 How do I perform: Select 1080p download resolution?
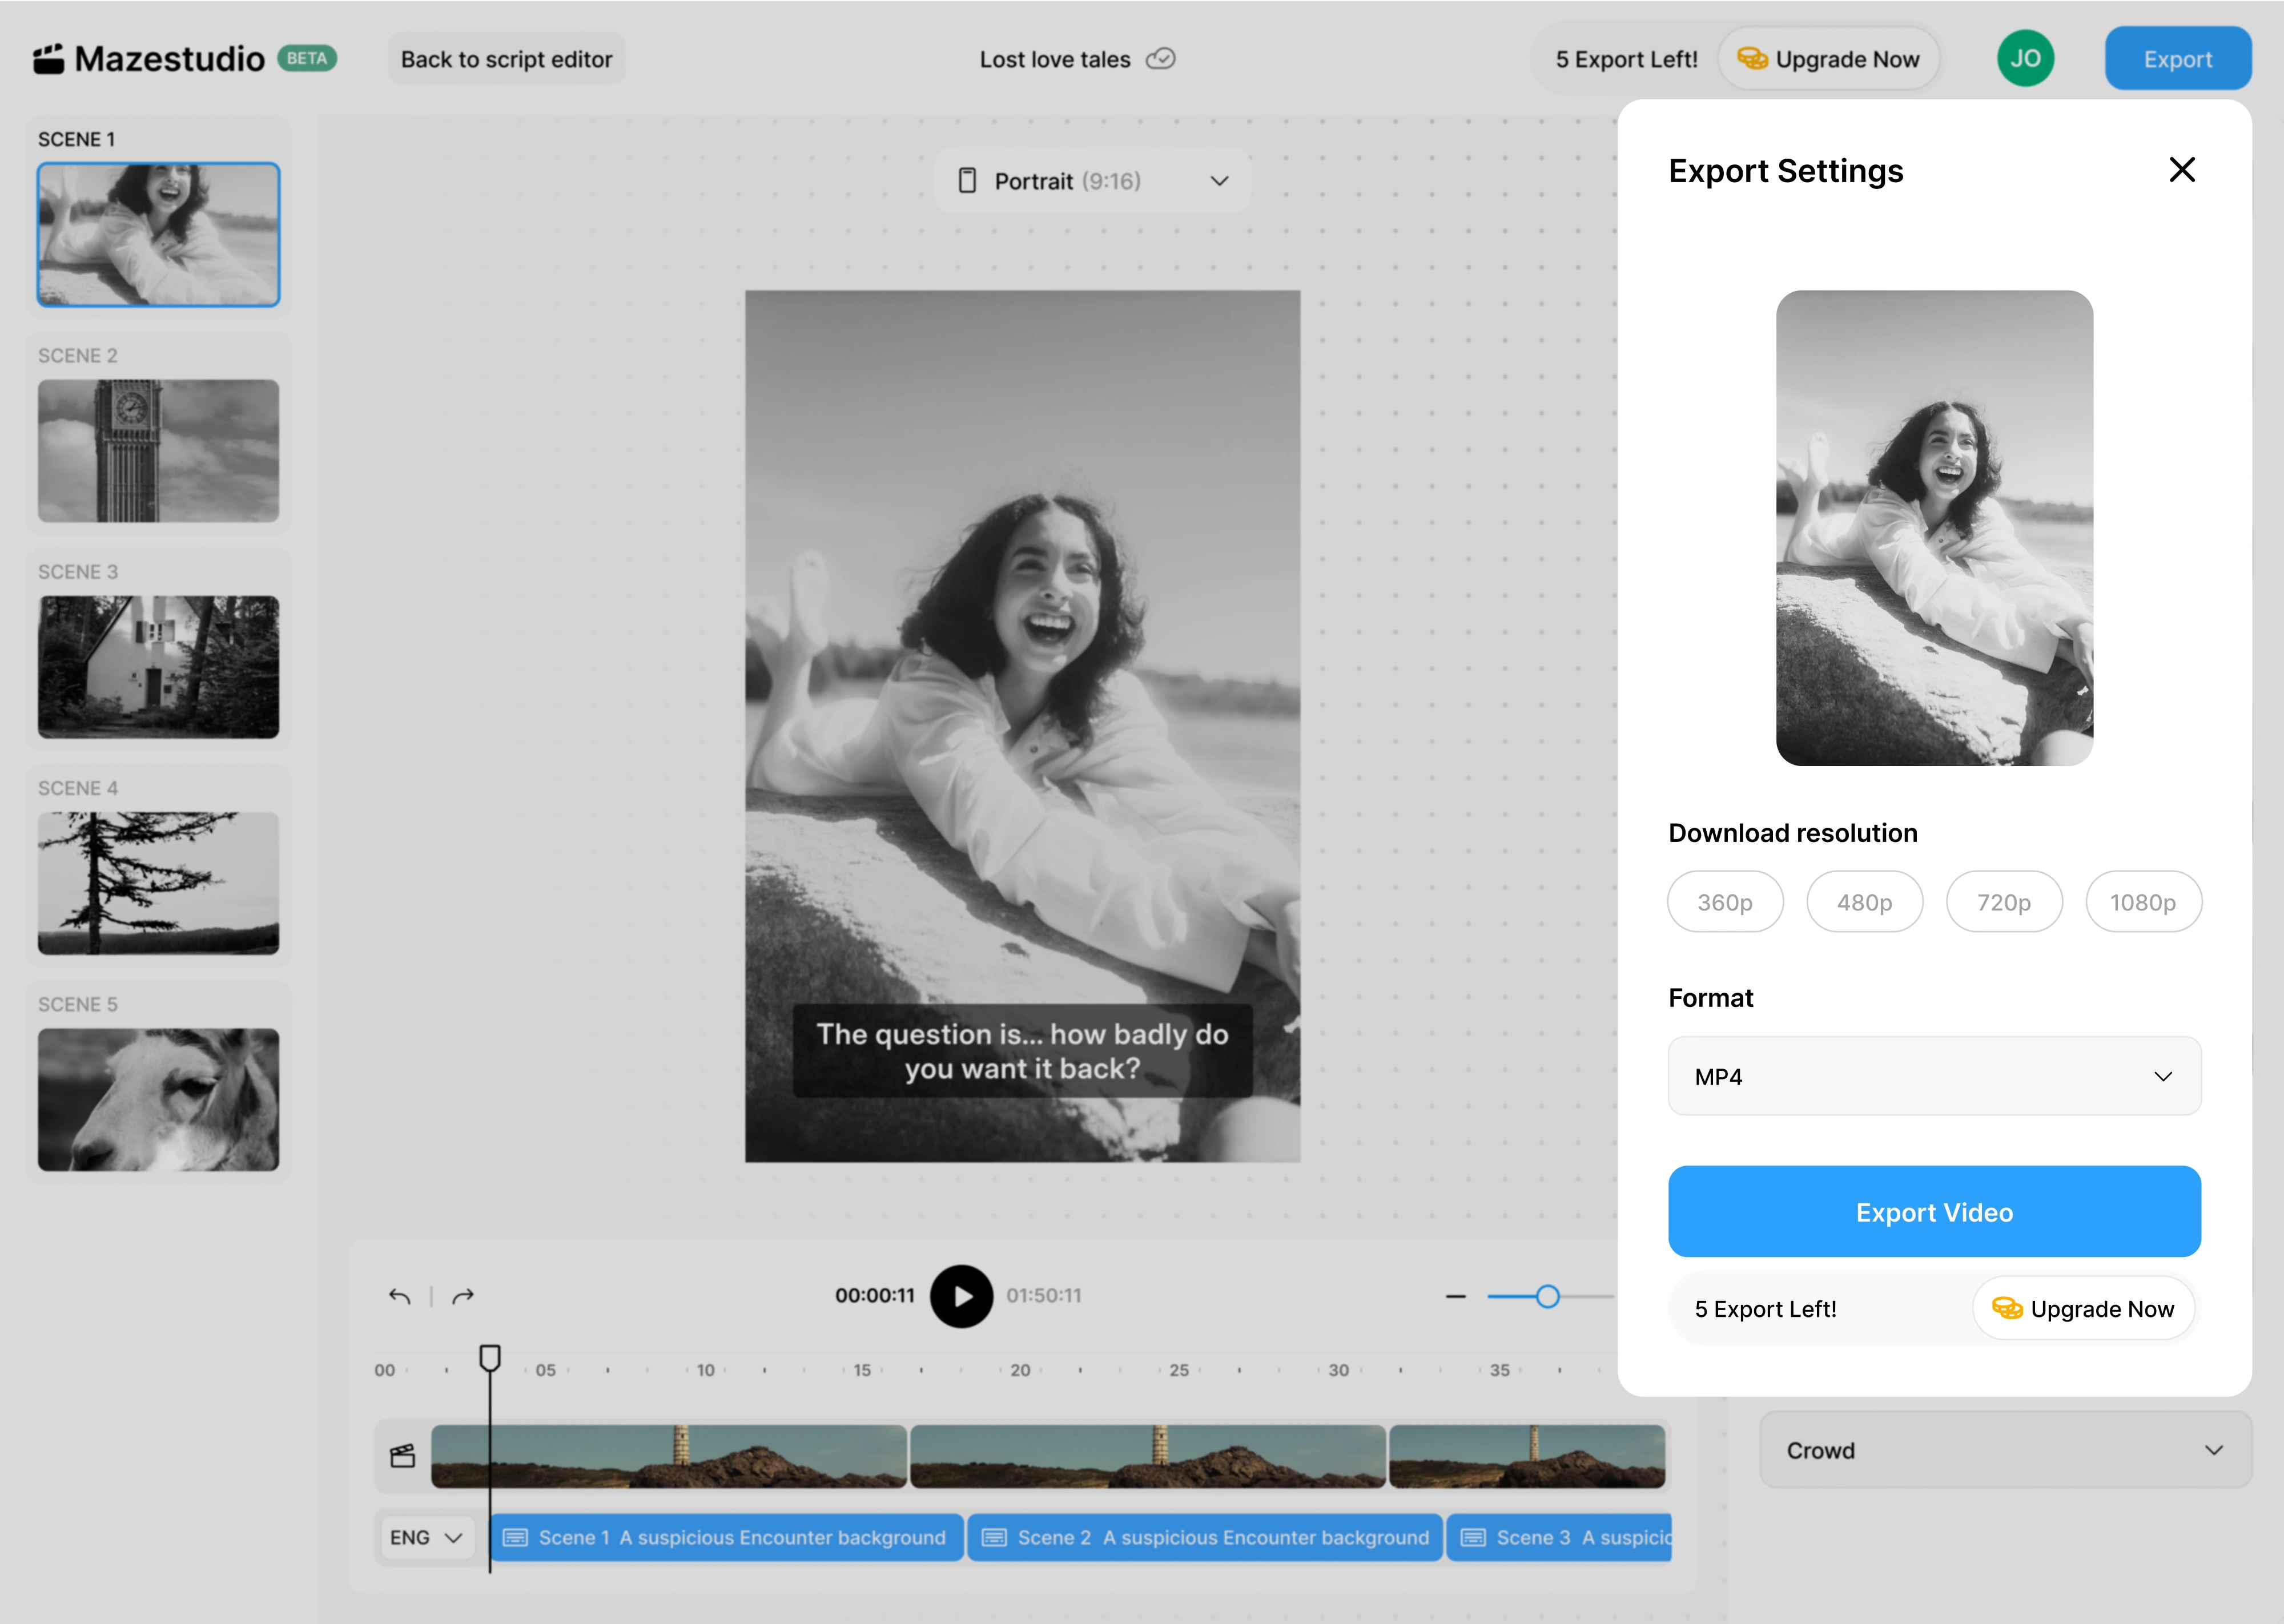coord(2142,902)
